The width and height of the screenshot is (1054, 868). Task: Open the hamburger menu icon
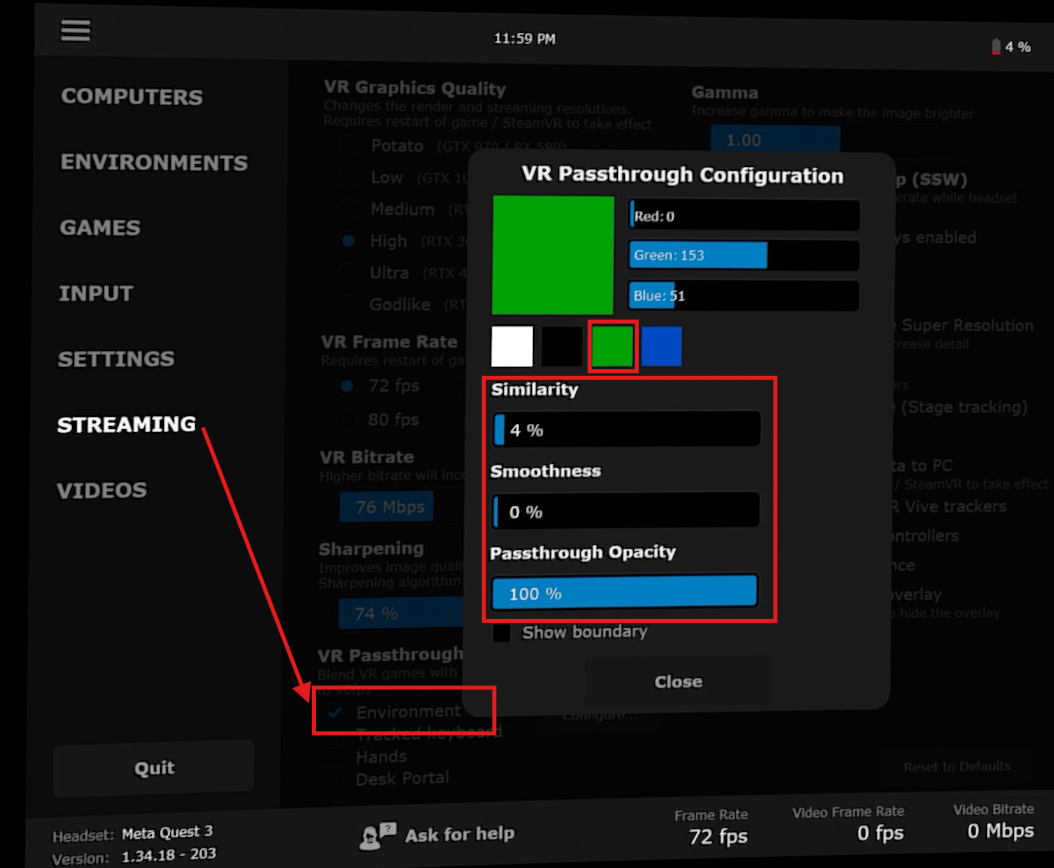tap(75, 30)
